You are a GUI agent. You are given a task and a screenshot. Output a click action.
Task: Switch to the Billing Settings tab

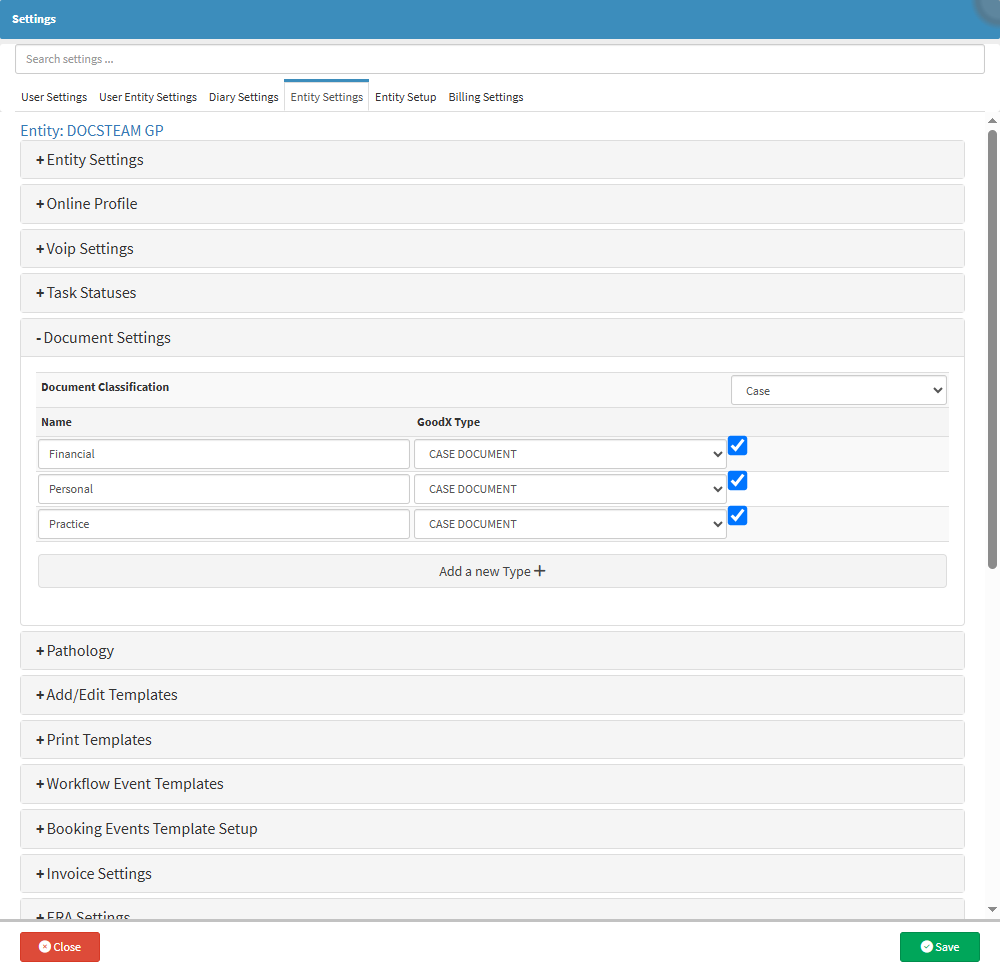point(486,97)
